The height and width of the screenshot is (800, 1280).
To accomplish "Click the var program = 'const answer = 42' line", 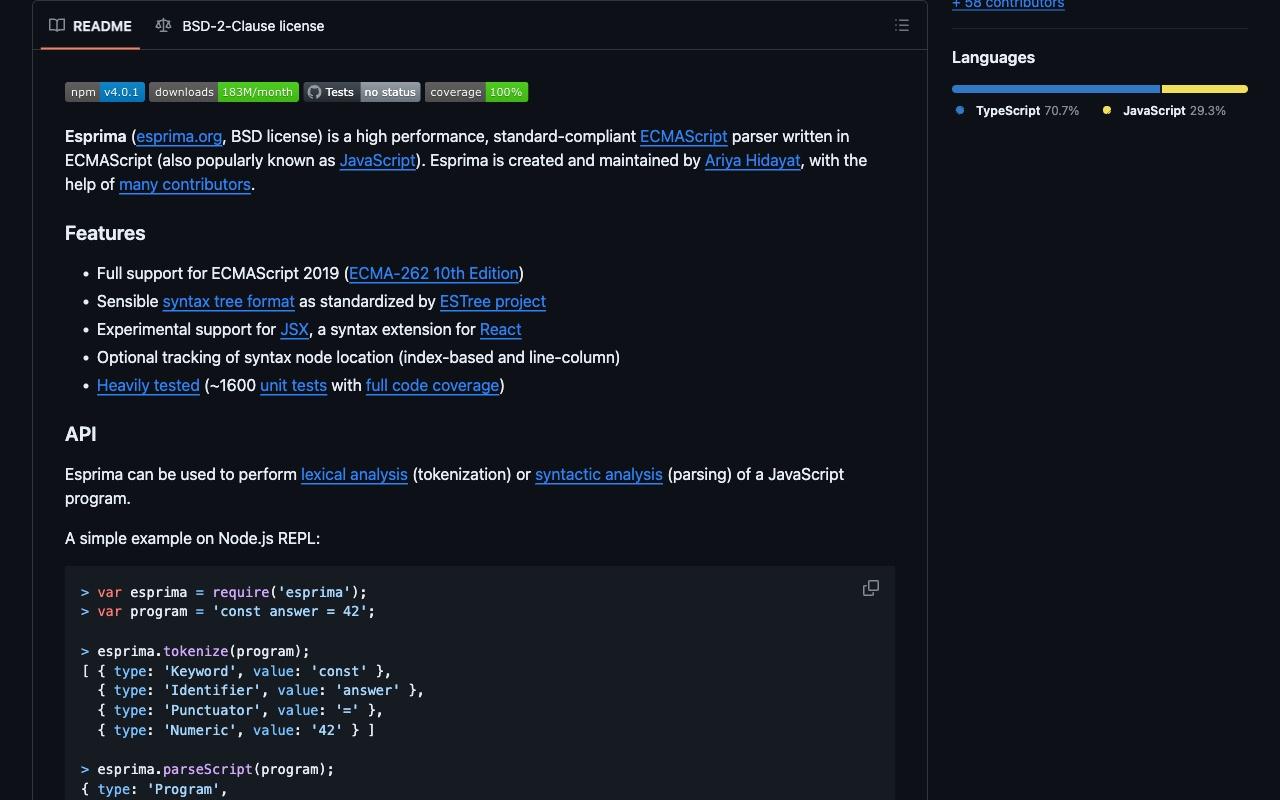I will pos(228,611).
